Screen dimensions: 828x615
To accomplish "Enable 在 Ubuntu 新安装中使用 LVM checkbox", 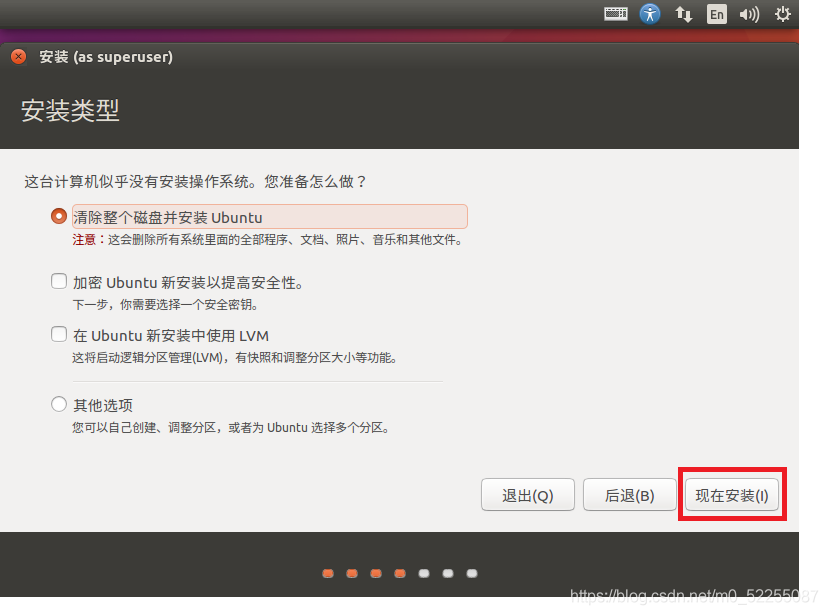I will click(59, 334).
